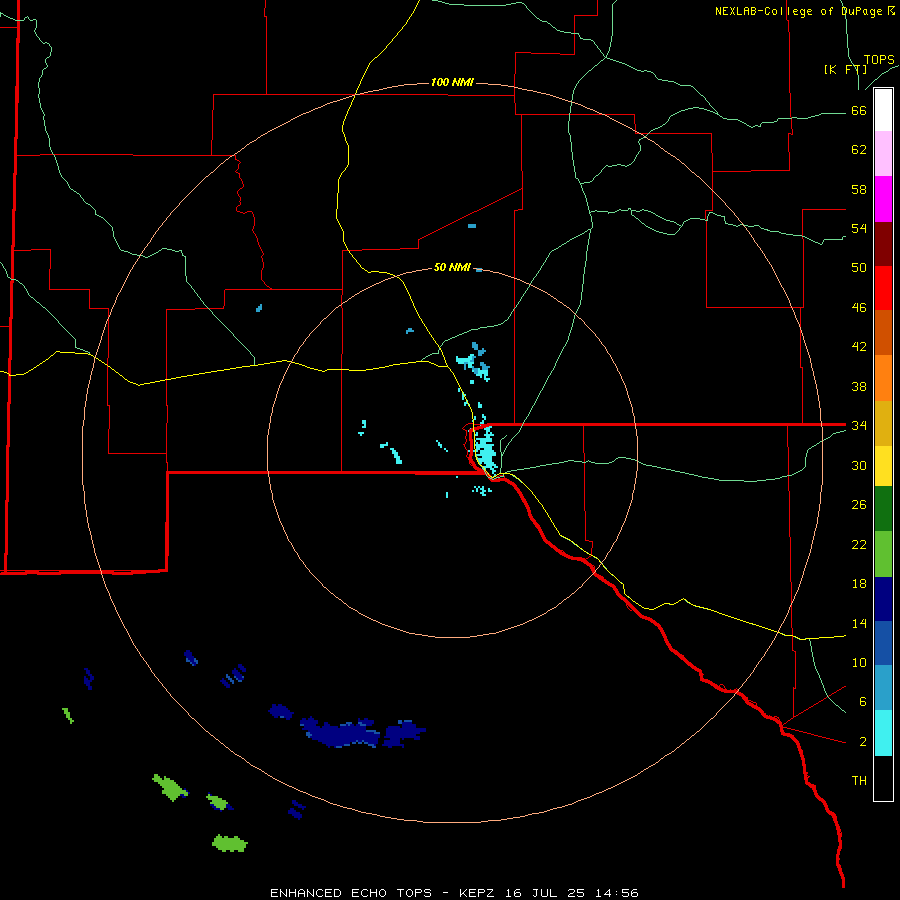Click the lowest green echo blob
900x900 pixels.
tap(230, 843)
